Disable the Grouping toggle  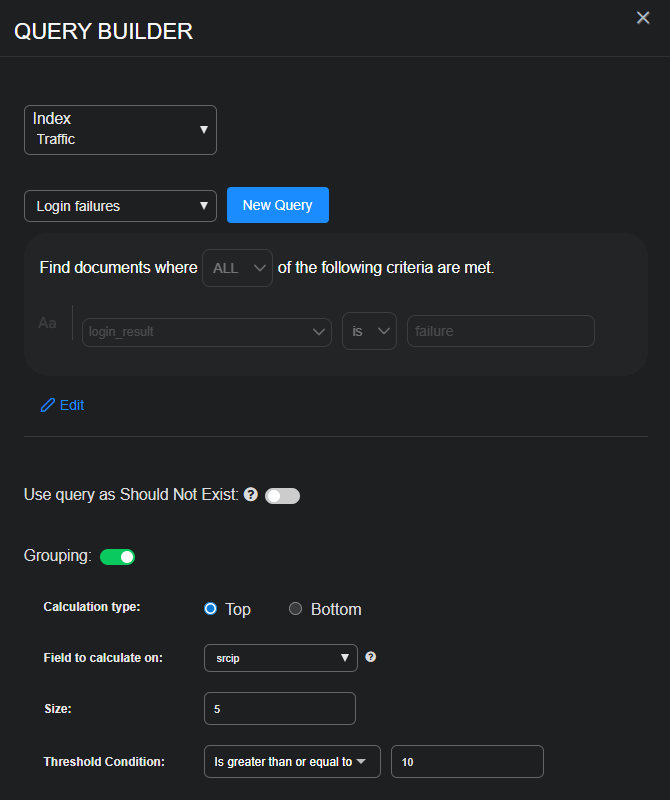click(x=118, y=556)
